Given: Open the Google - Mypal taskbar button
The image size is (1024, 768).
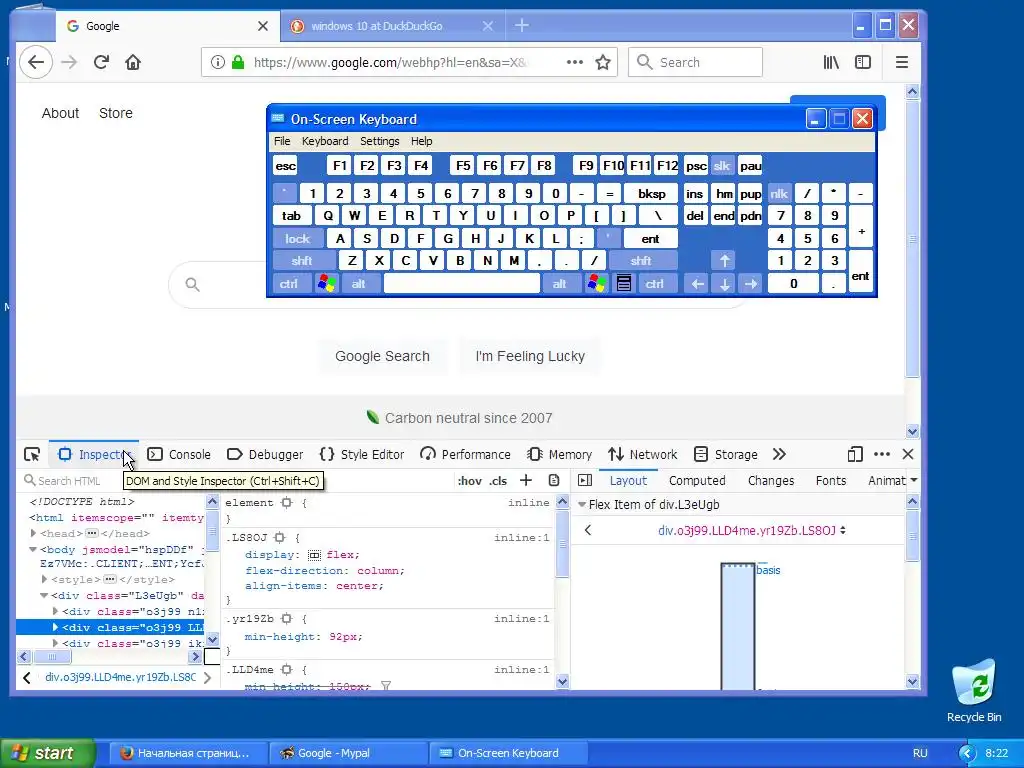Looking at the screenshot, I should 348,753.
